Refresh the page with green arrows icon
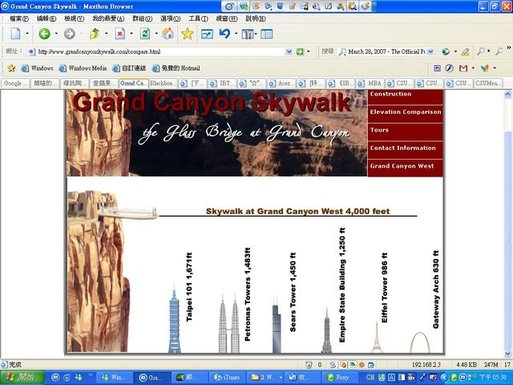Viewport: 513px width, 385px height. click(145, 34)
